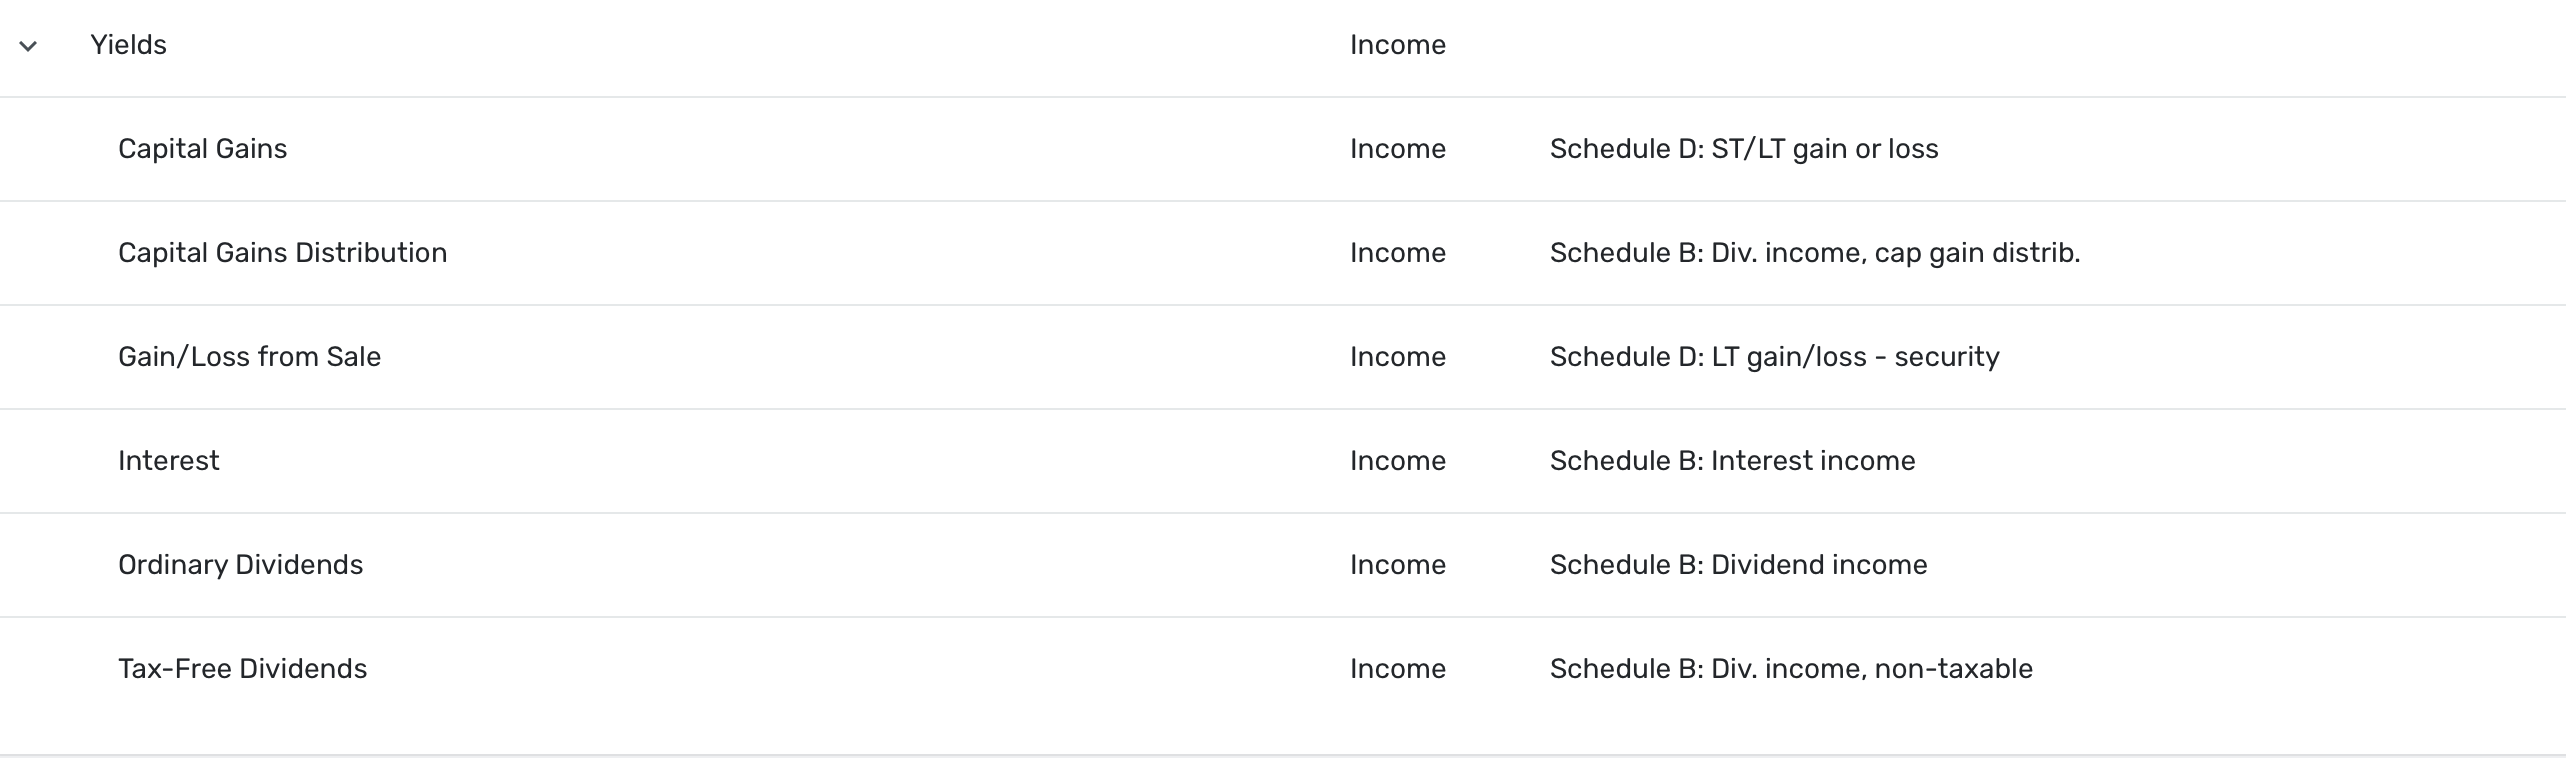Click Income label beside Yields
Screen dimensions: 2566x758
pyautogui.click(x=1397, y=45)
